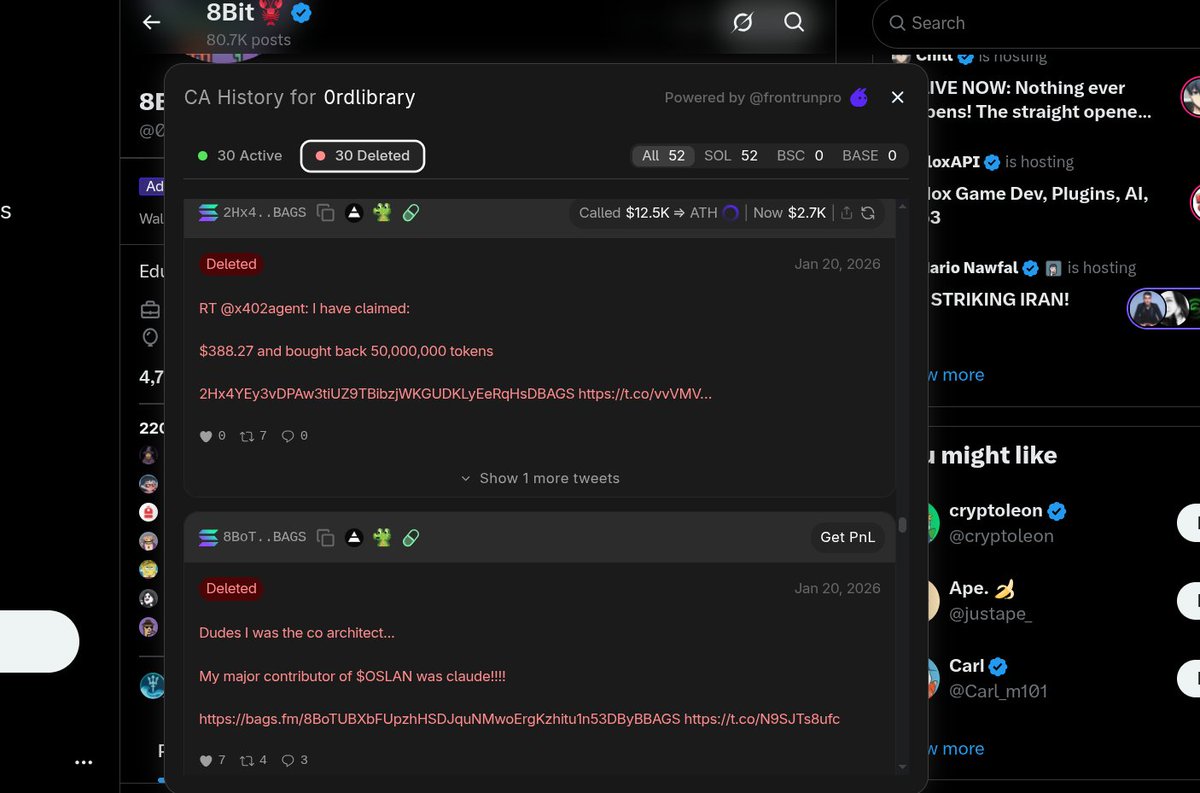Copy the 2Hx4..BAGS contract address
Image resolution: width=1200 pixels, height=793 pixels.
point(325,212)
